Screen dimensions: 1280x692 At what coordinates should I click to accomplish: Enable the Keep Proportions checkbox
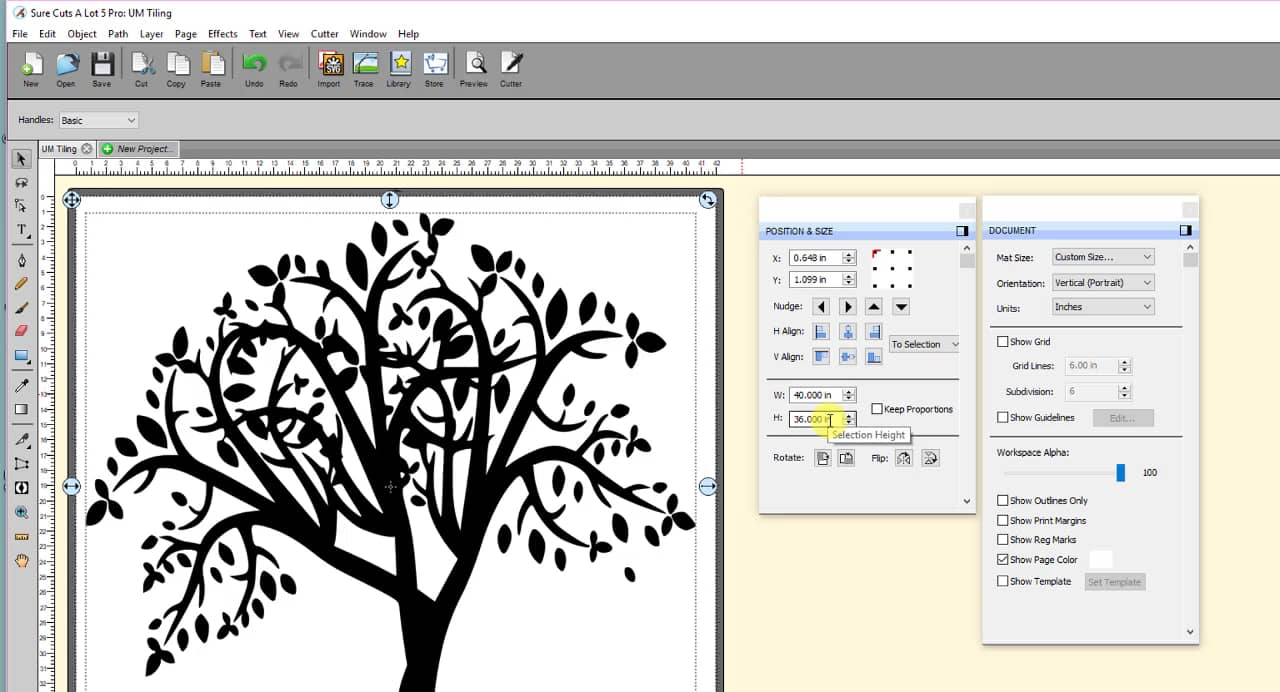877,409
